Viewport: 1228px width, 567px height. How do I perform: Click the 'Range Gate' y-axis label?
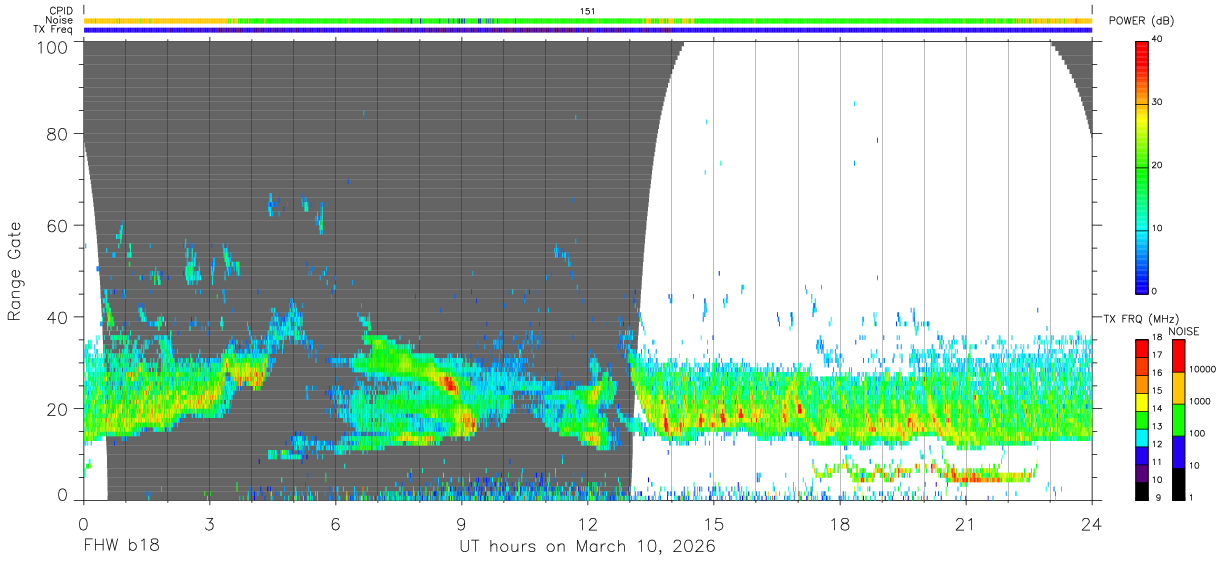point(15,271)
